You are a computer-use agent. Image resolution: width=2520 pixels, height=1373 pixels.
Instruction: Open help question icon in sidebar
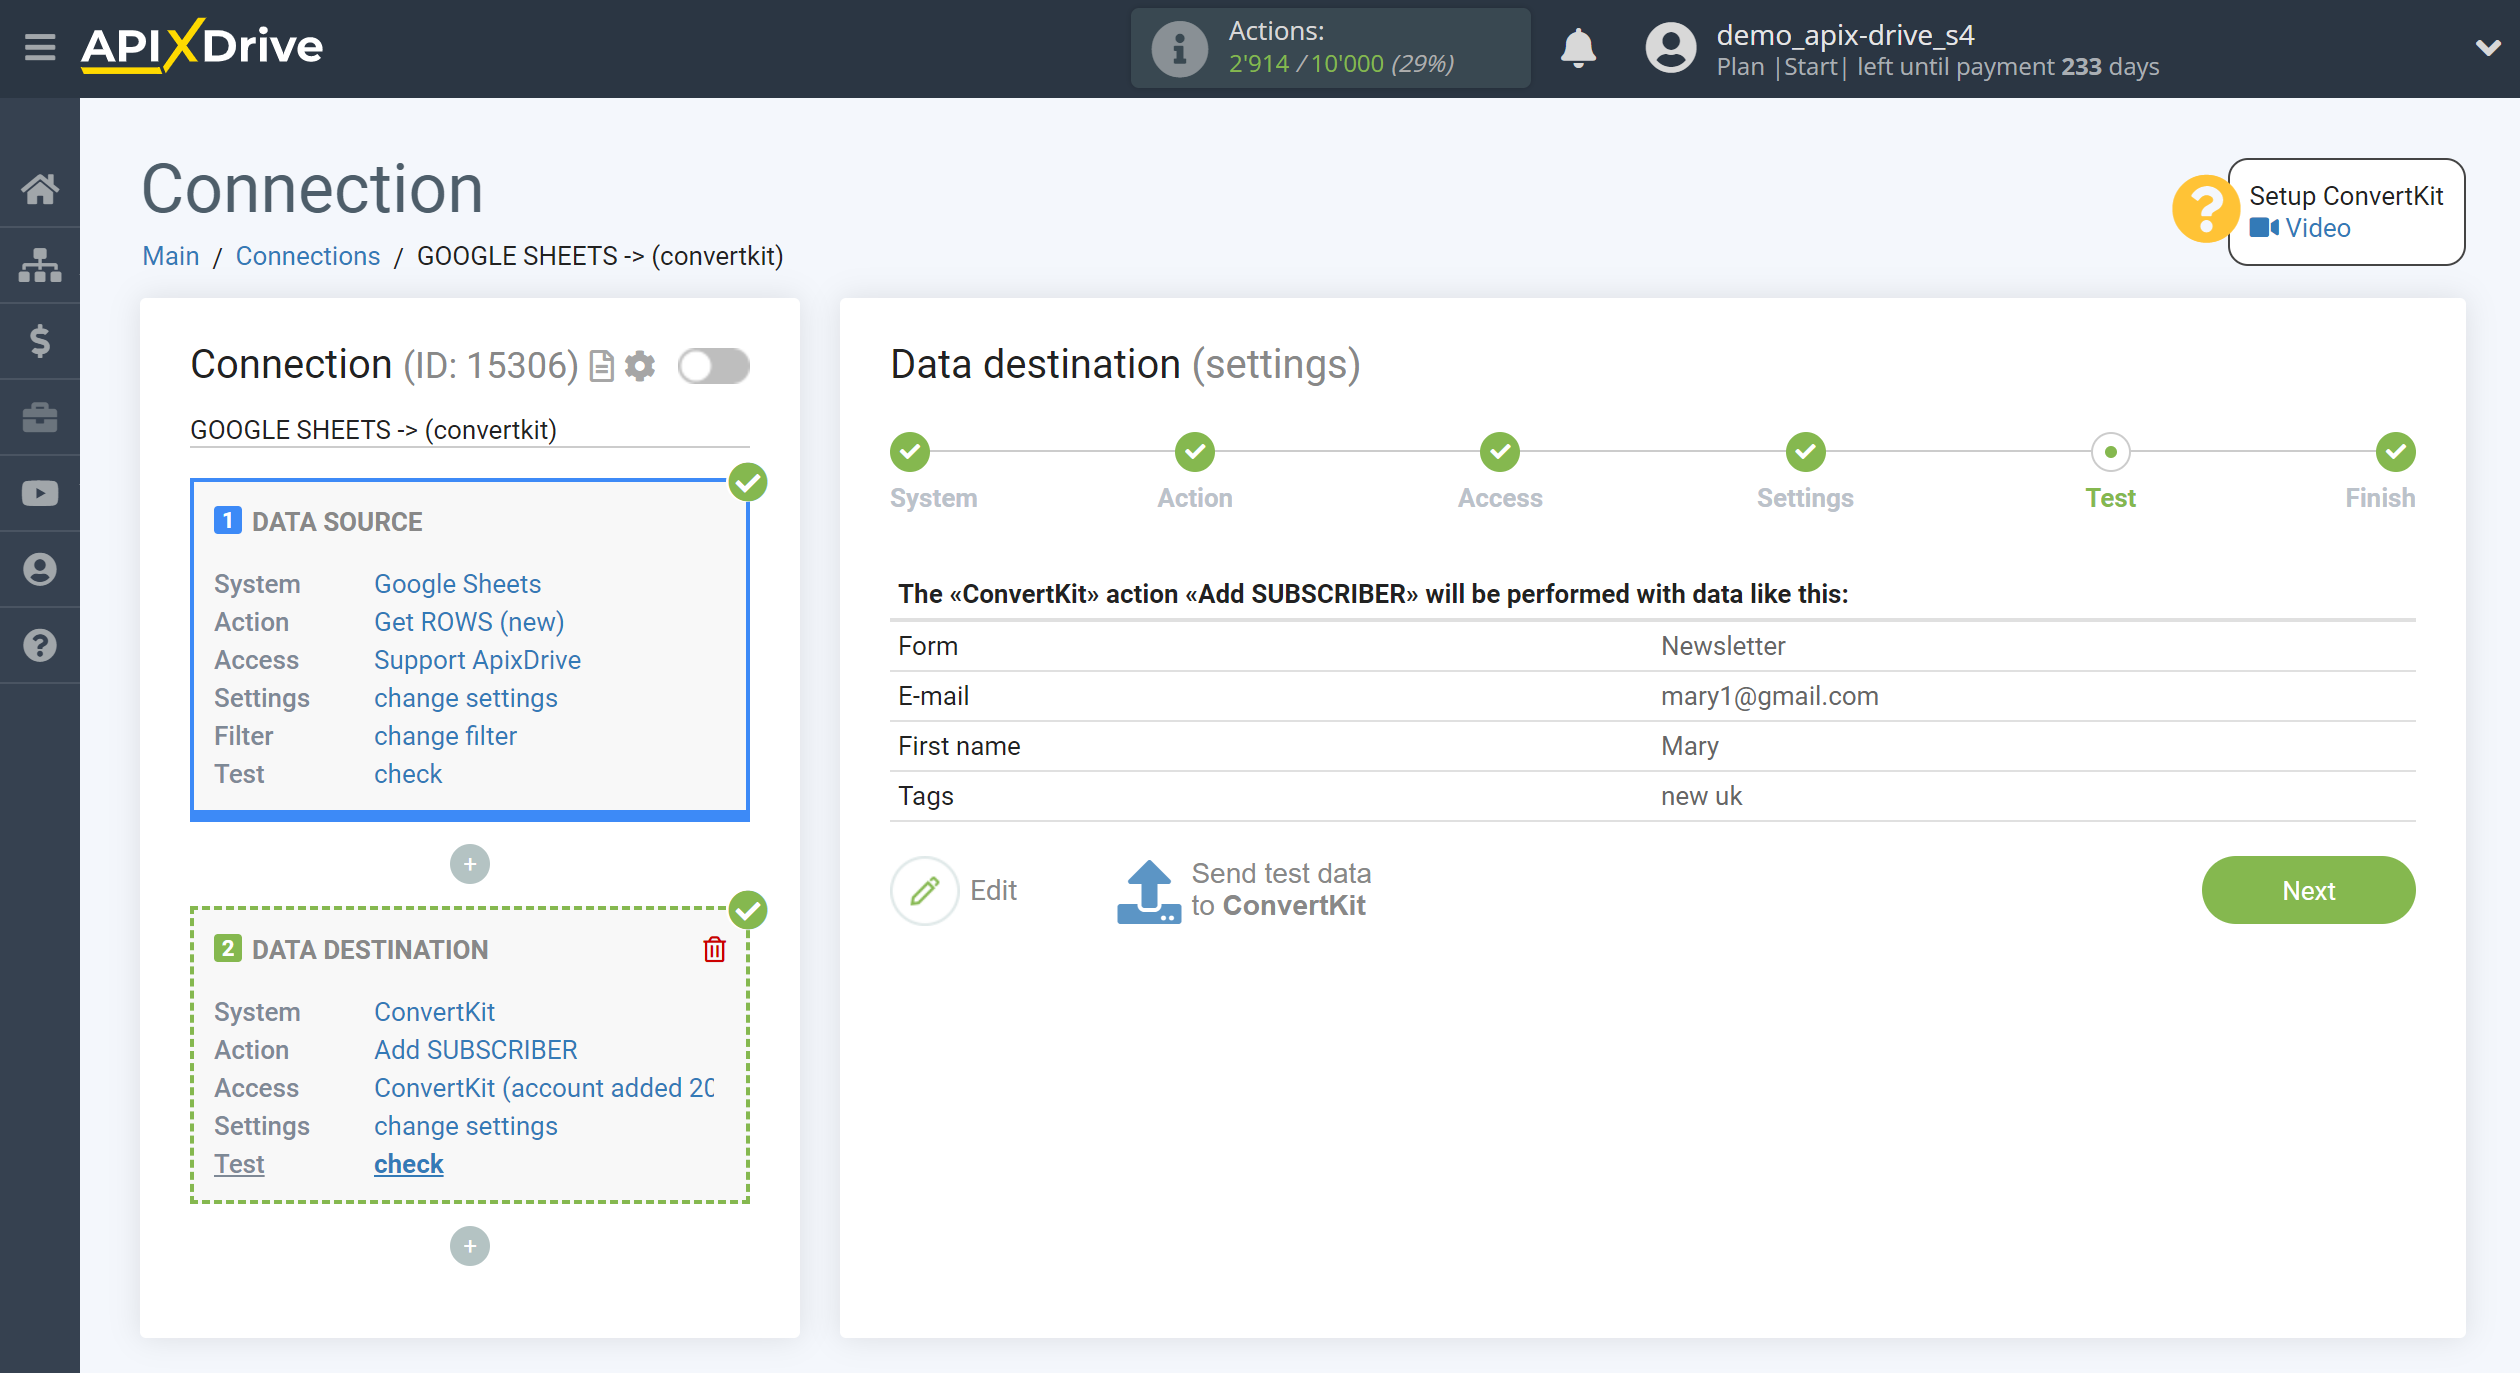[x=40, y=645]
